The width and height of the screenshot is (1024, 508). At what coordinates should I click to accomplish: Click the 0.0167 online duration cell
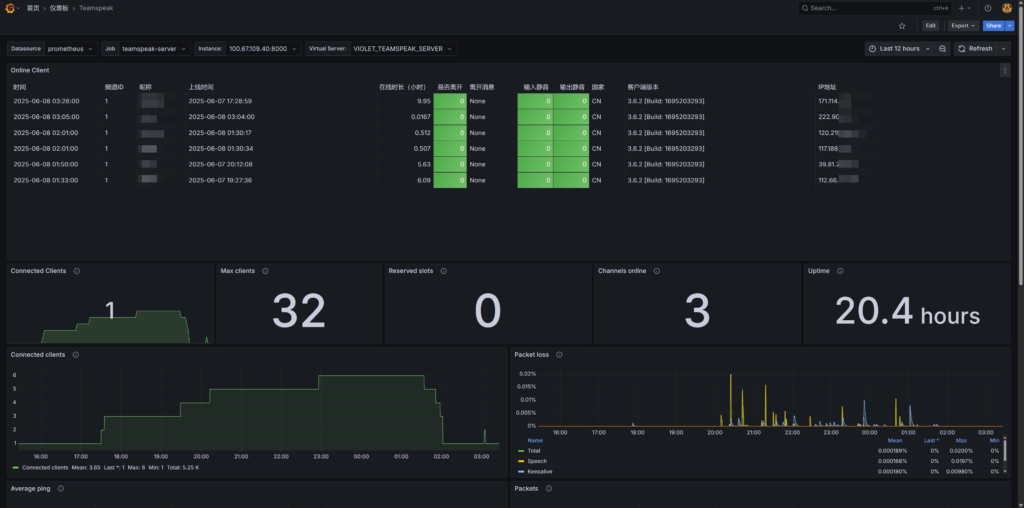tap(421, 117)
